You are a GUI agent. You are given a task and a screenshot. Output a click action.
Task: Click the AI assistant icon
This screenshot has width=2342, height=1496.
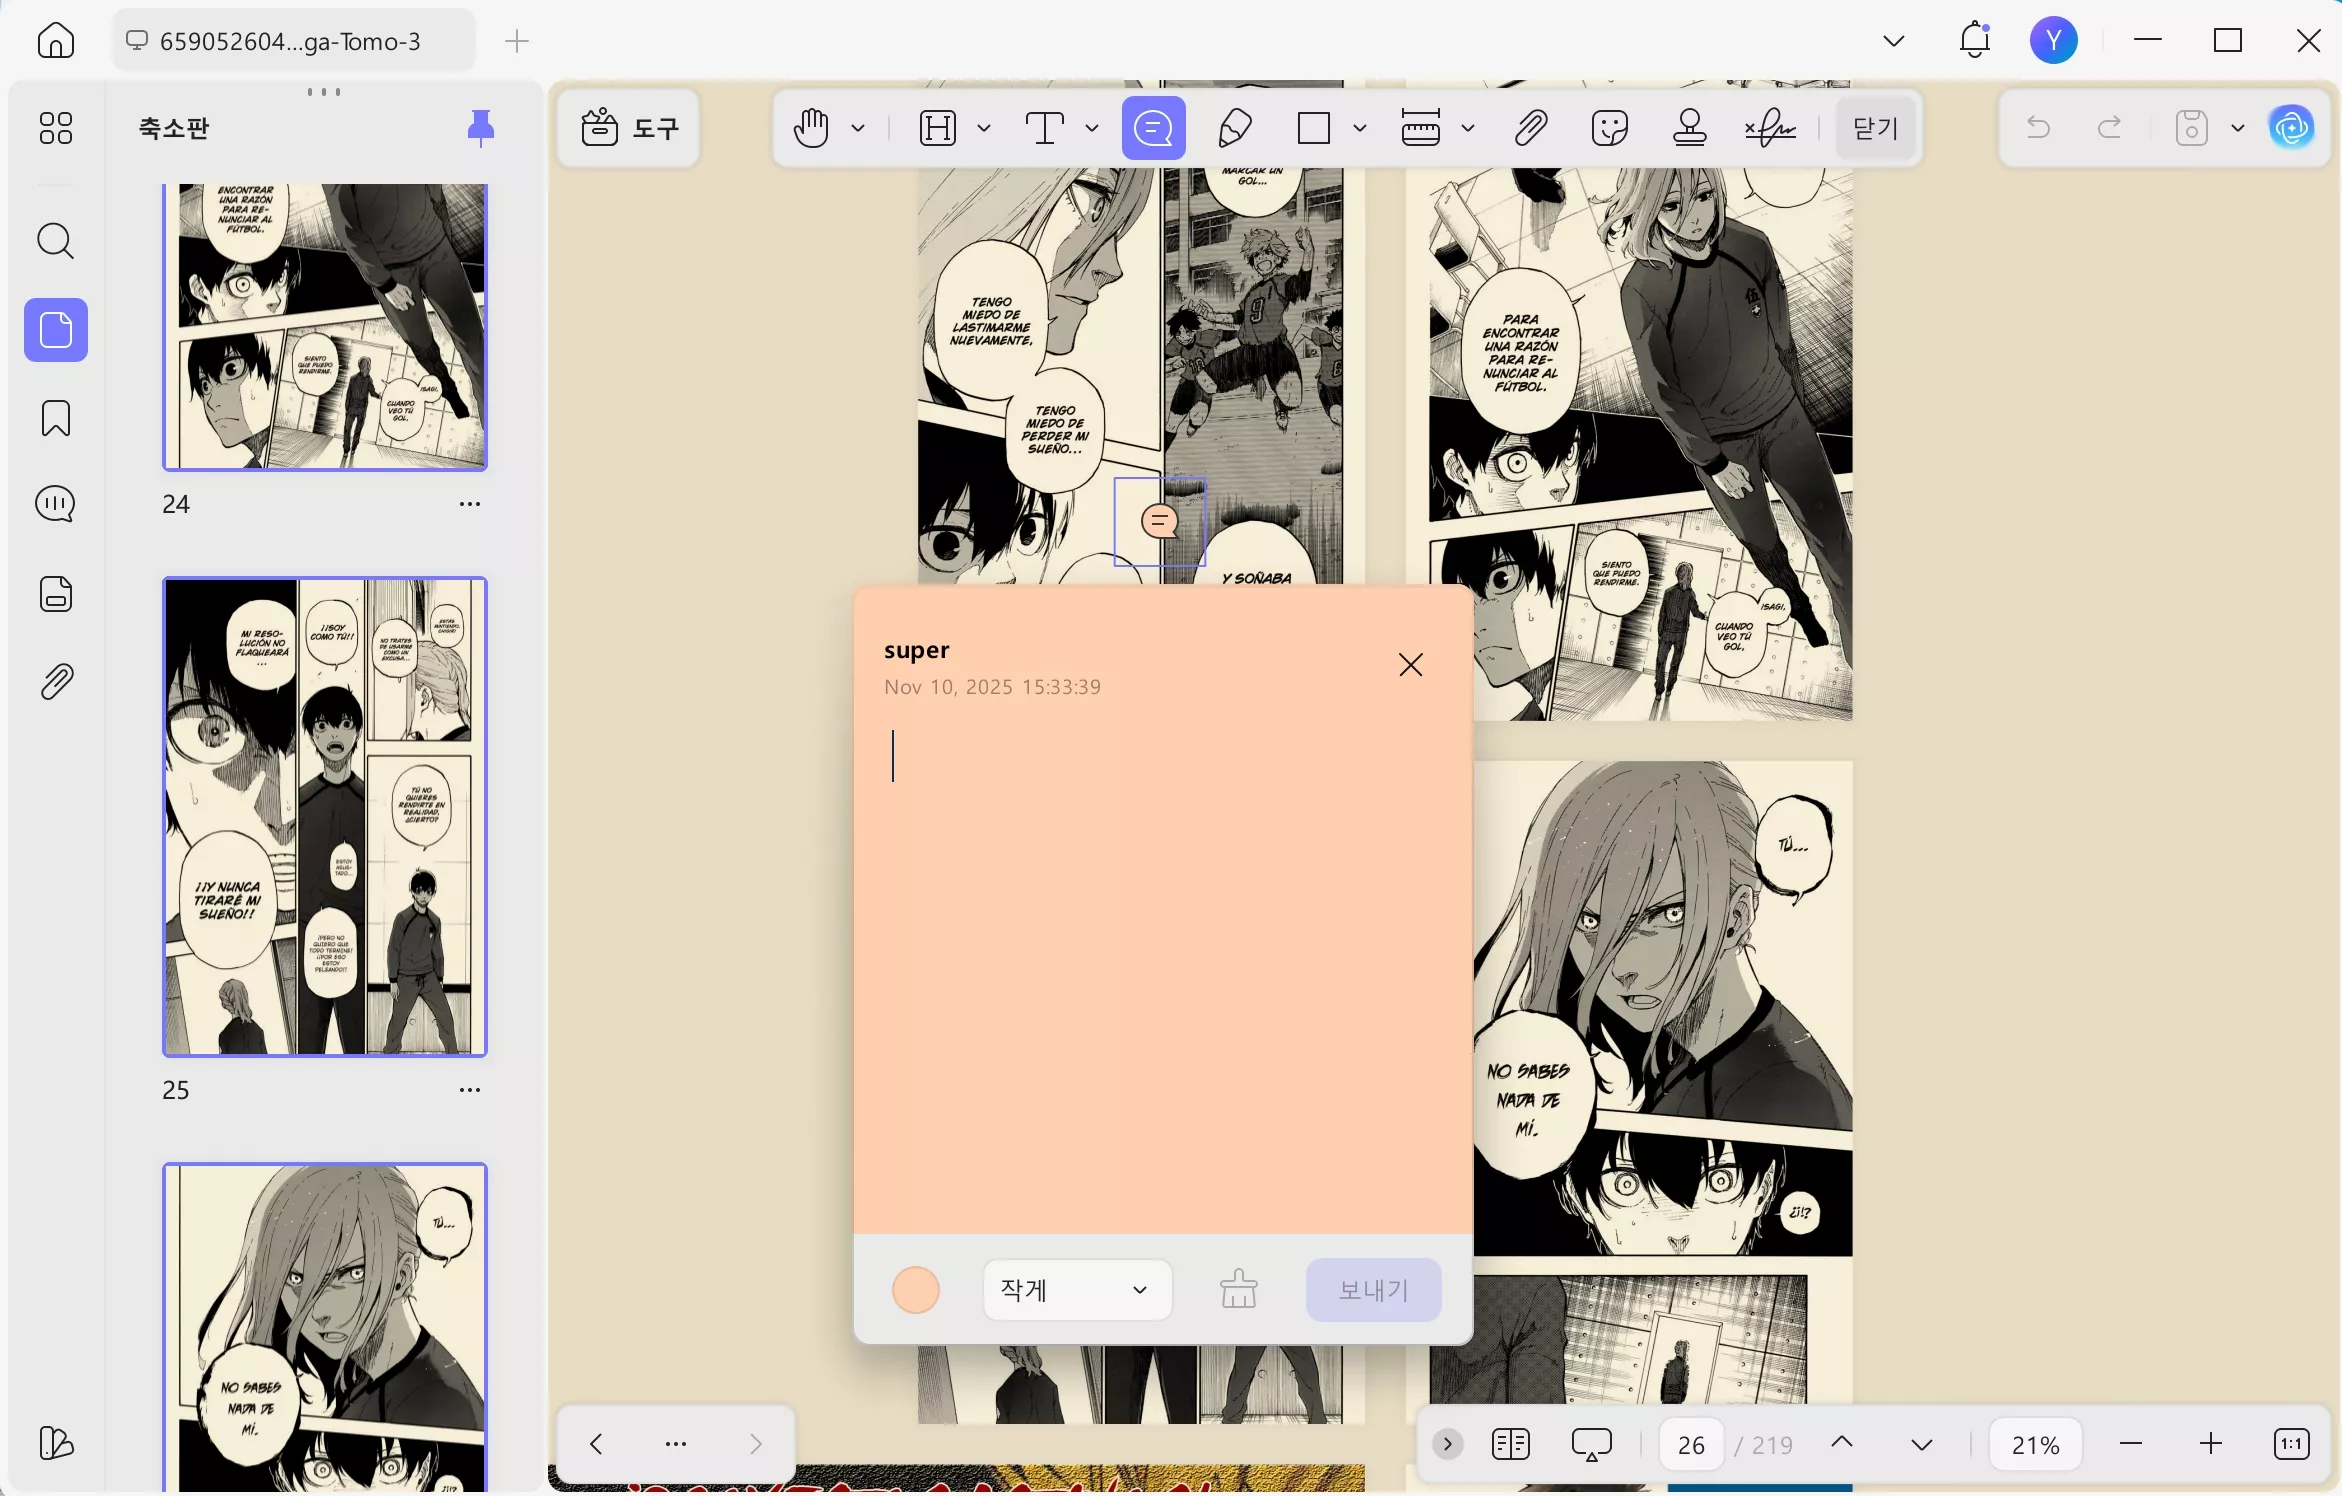[x=2292, y=128]
